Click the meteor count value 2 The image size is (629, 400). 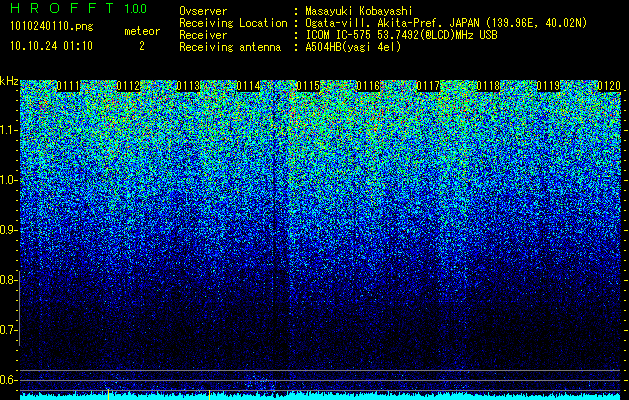142,46
